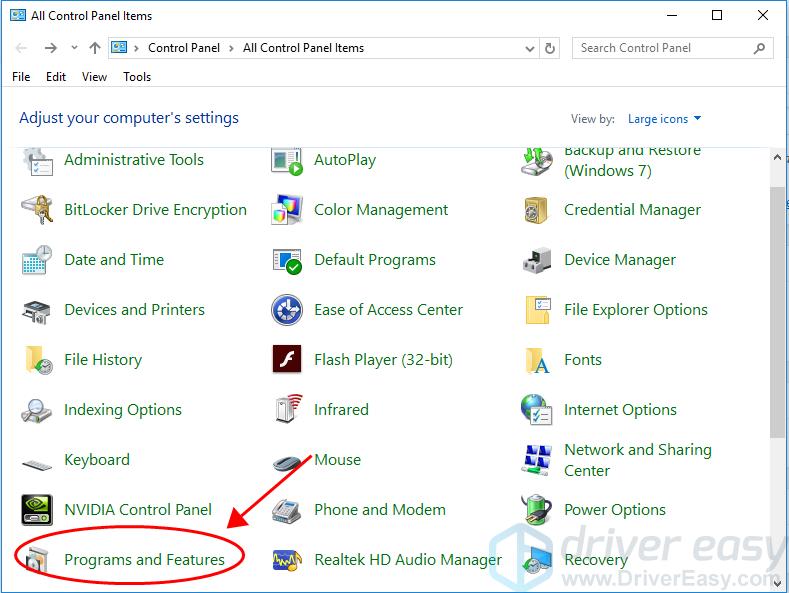789x593 pixels.
Task: Expand the chevron before Control Panel breadcrumb
Action: tap(136, 48)
